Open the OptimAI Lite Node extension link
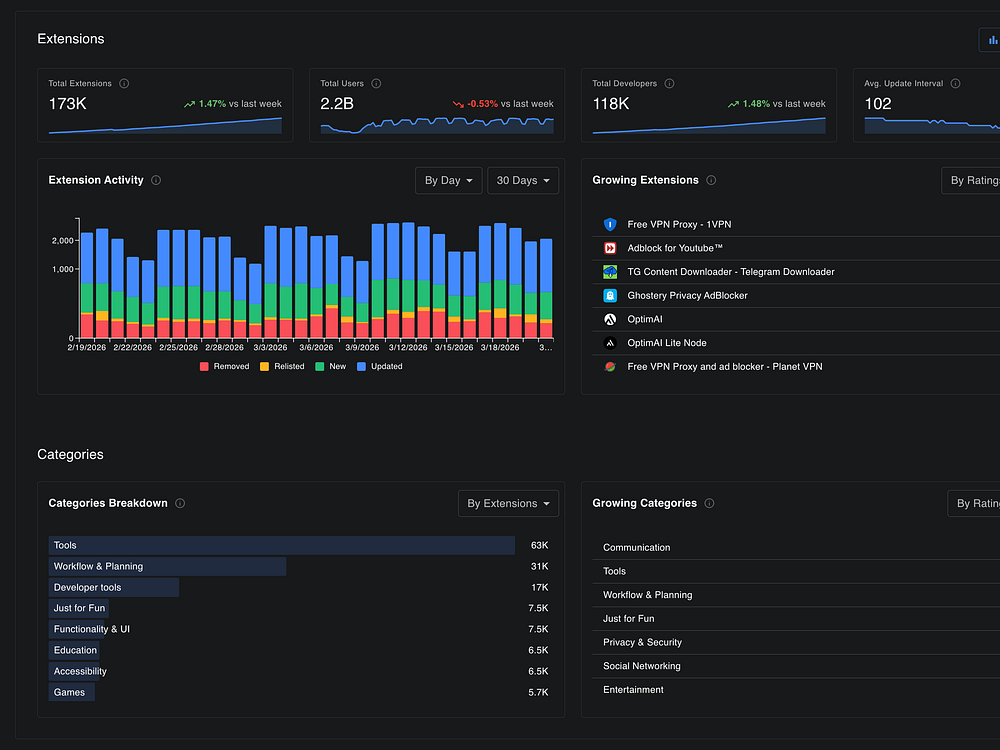 (666, 343)
